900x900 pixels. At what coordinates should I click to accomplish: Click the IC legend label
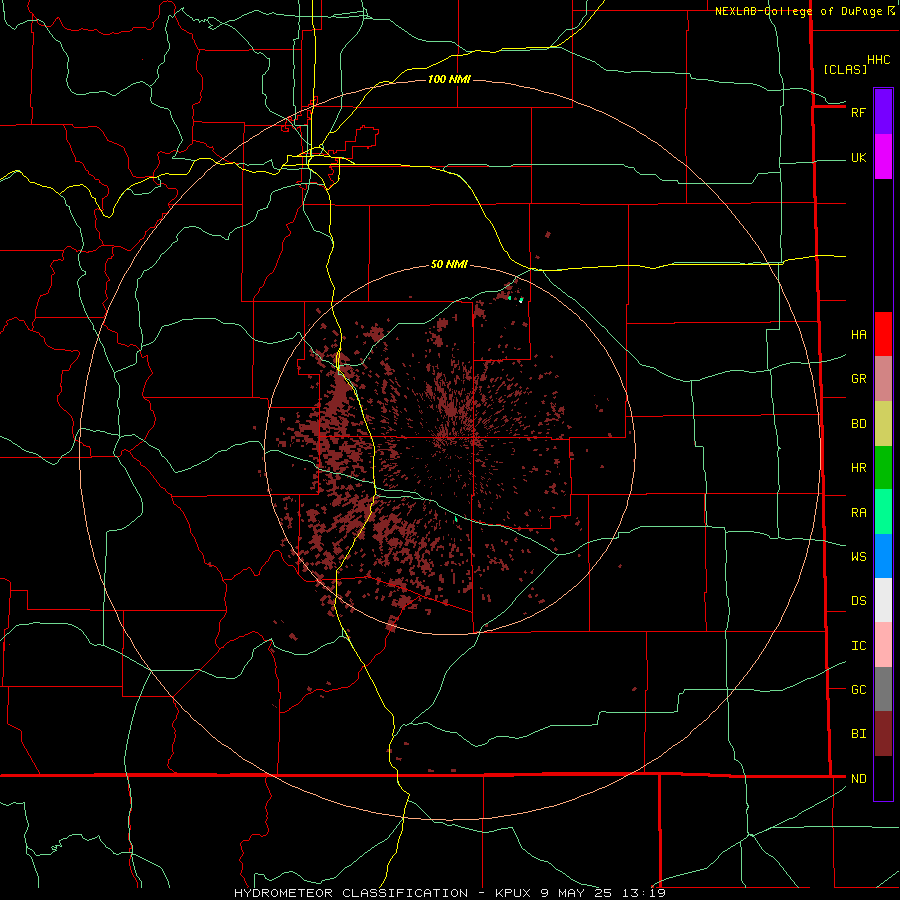click(x=858, y=646)
